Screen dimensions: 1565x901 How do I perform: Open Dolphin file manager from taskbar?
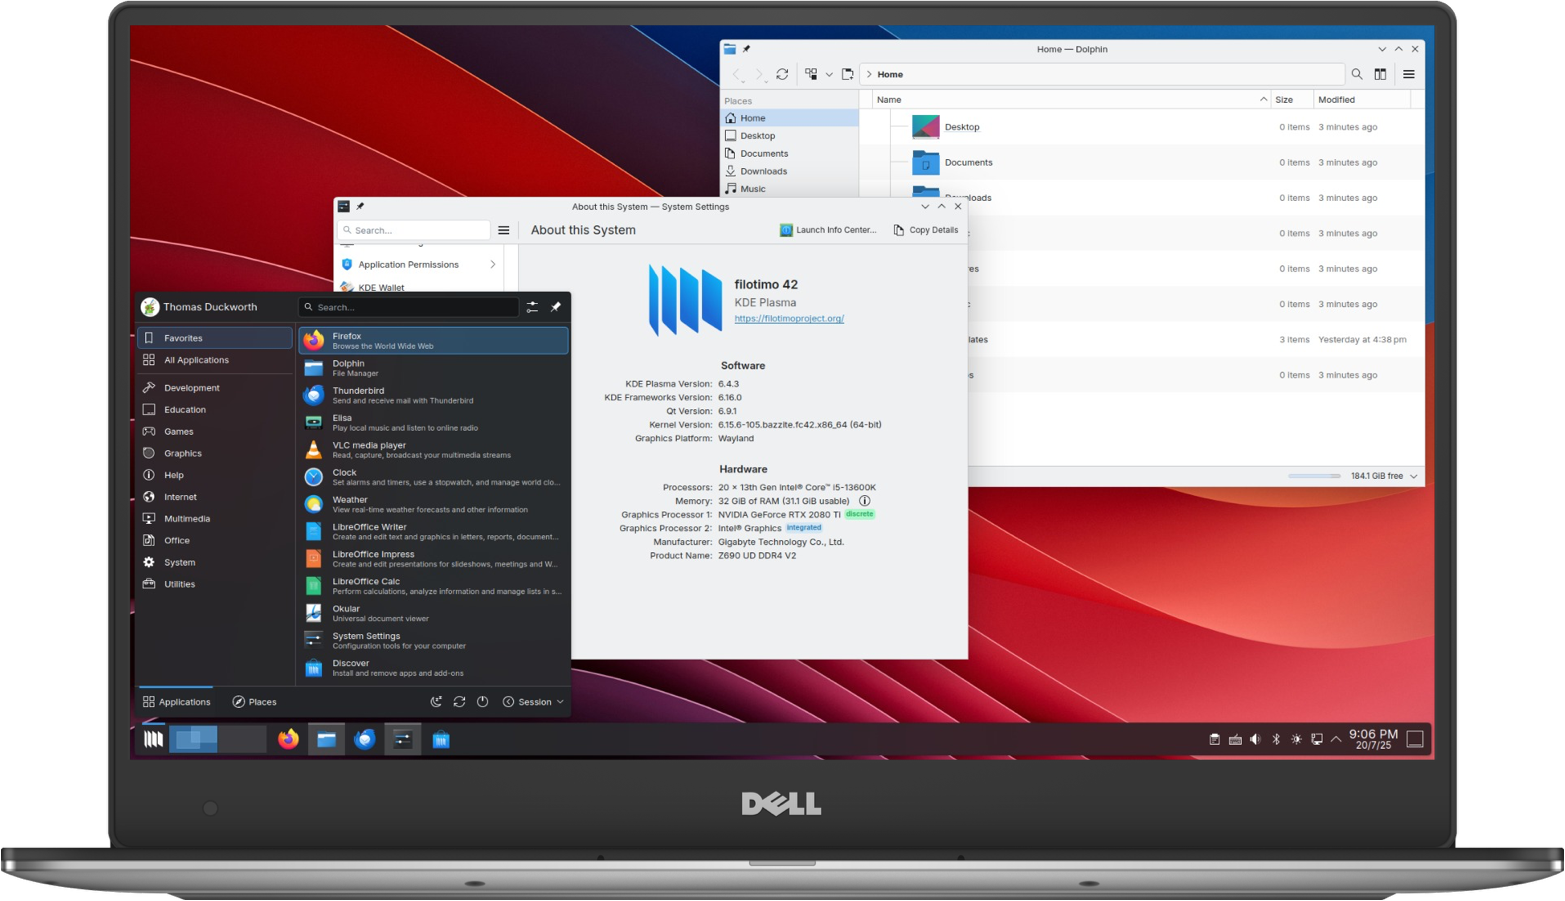pyautogui.click(x=326, y=739)
